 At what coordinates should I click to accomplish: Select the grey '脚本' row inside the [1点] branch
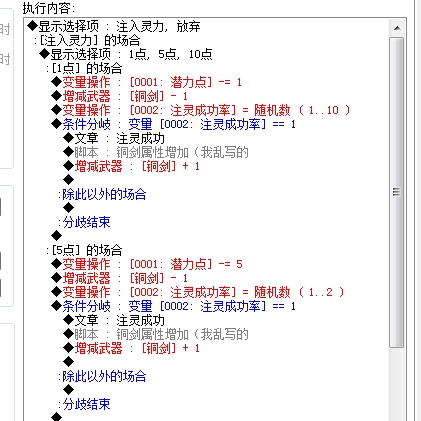[x=156, y=152]
